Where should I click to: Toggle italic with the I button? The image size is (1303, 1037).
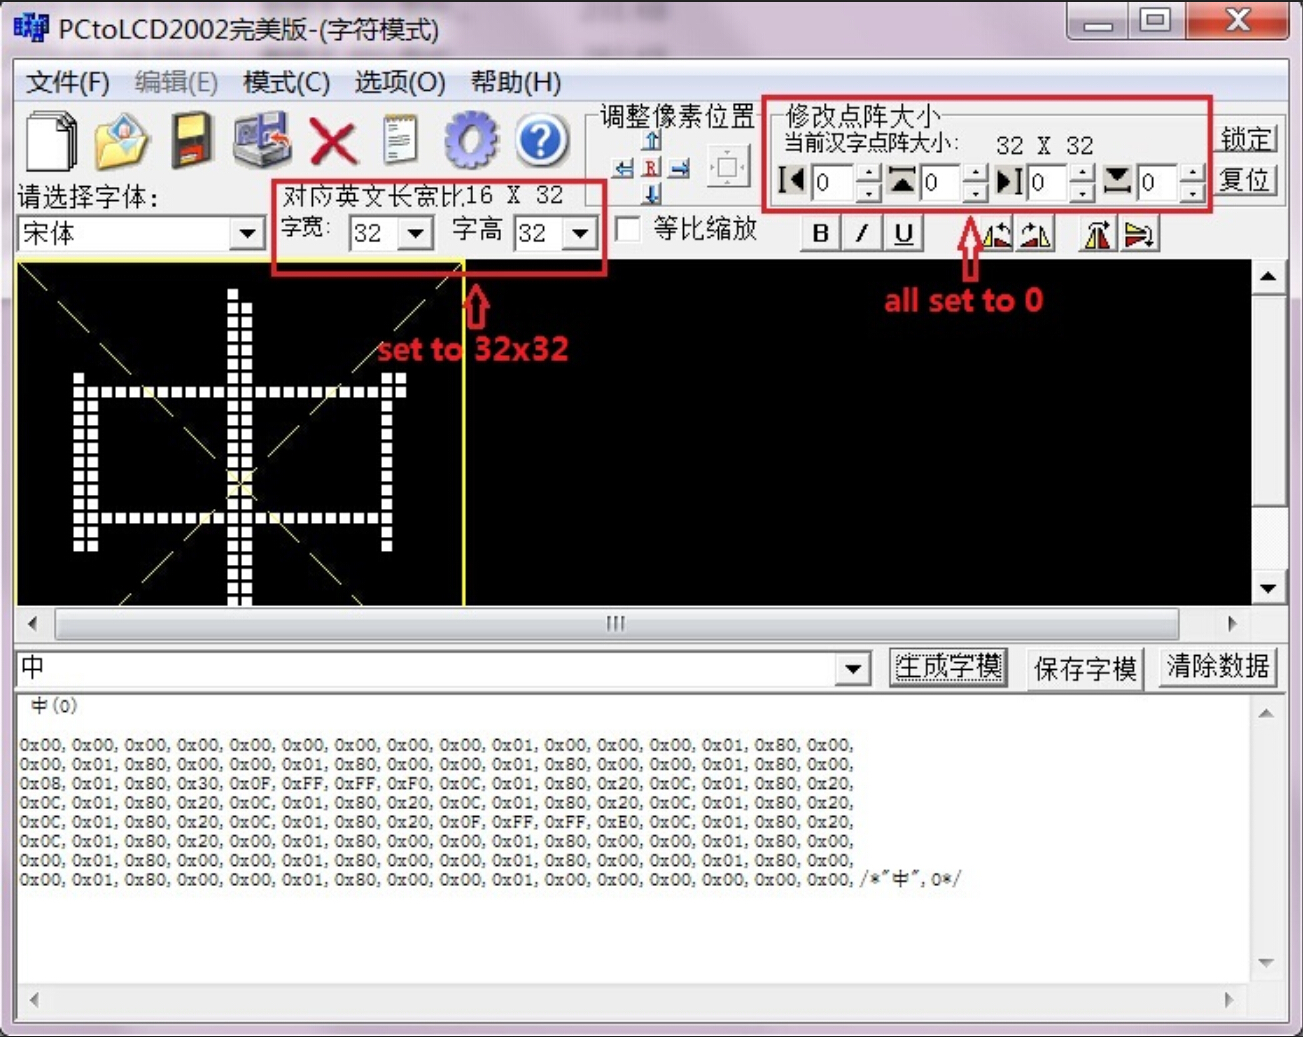click(861, 234)
